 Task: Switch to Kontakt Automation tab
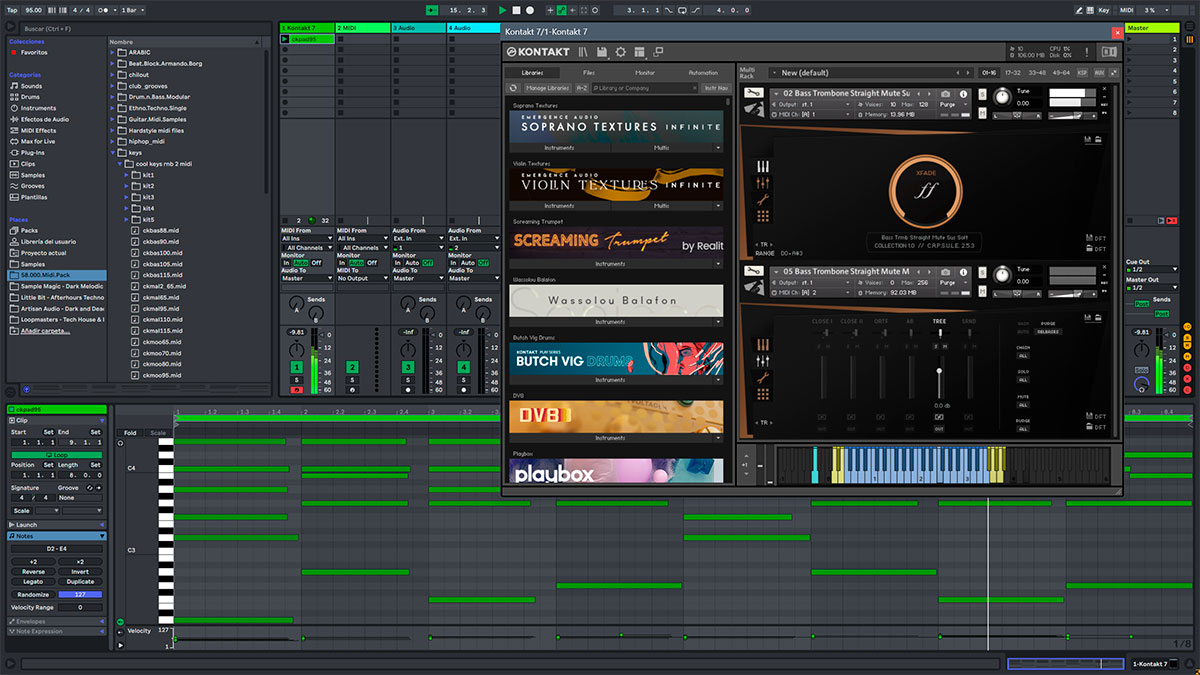[x=703, y=73]
